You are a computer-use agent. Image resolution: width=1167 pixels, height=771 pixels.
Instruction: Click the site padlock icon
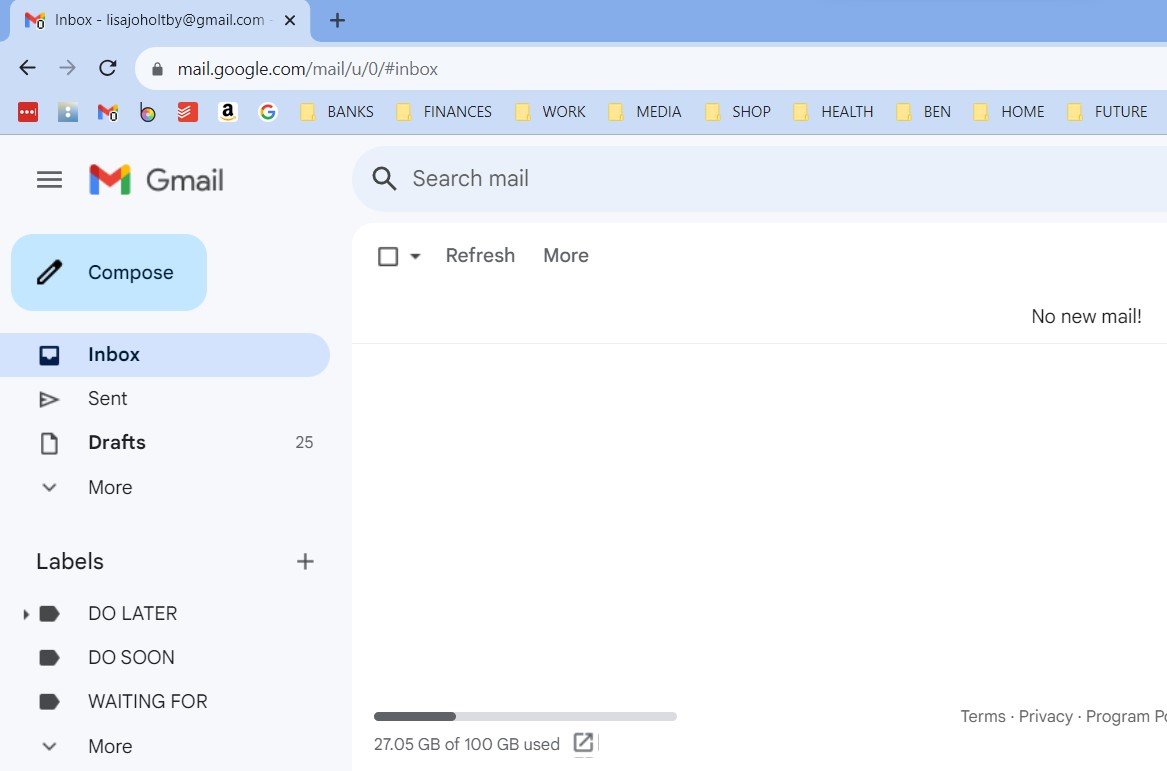157,69
